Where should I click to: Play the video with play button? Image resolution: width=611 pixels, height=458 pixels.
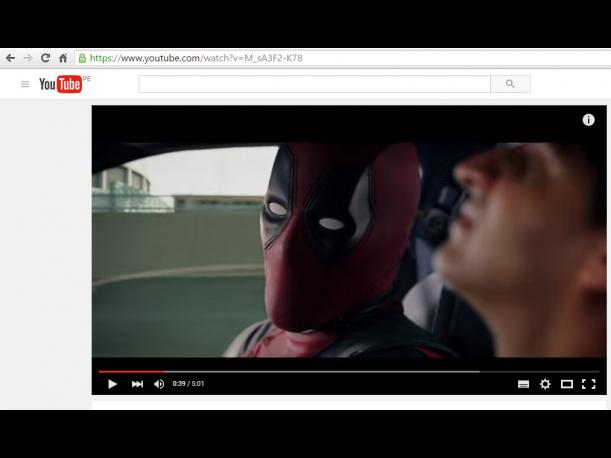[112, 384]
